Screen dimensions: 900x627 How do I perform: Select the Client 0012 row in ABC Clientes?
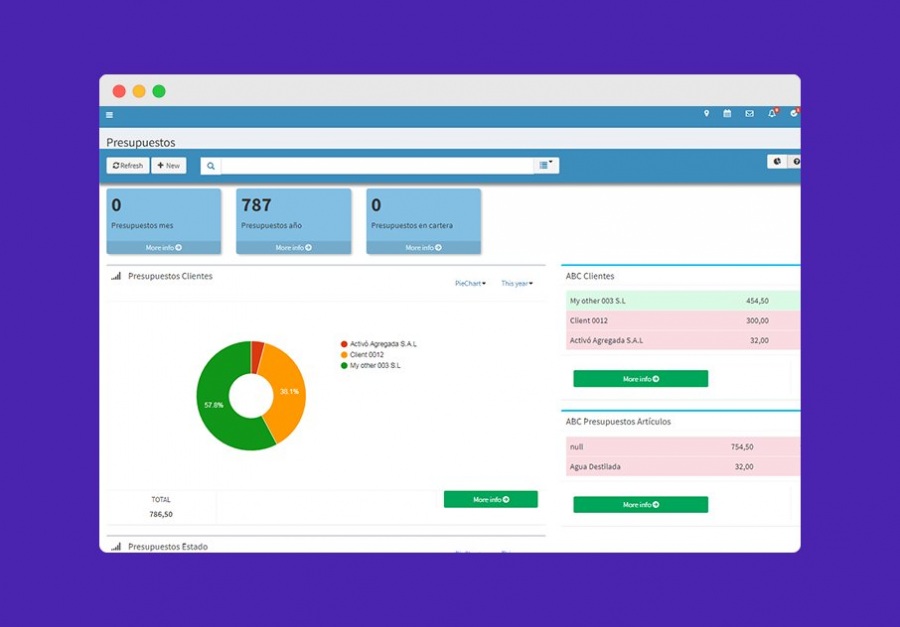point(683,320)
